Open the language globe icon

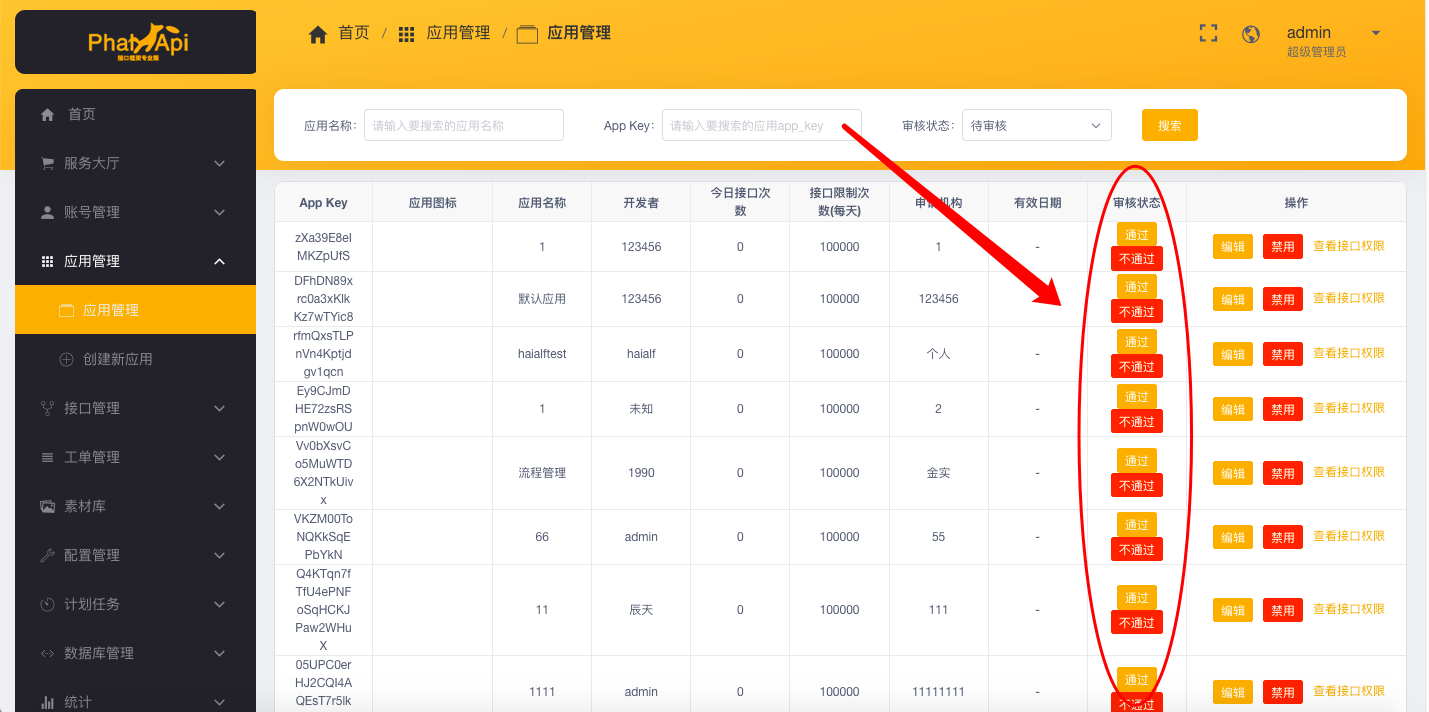(1250, 34)
